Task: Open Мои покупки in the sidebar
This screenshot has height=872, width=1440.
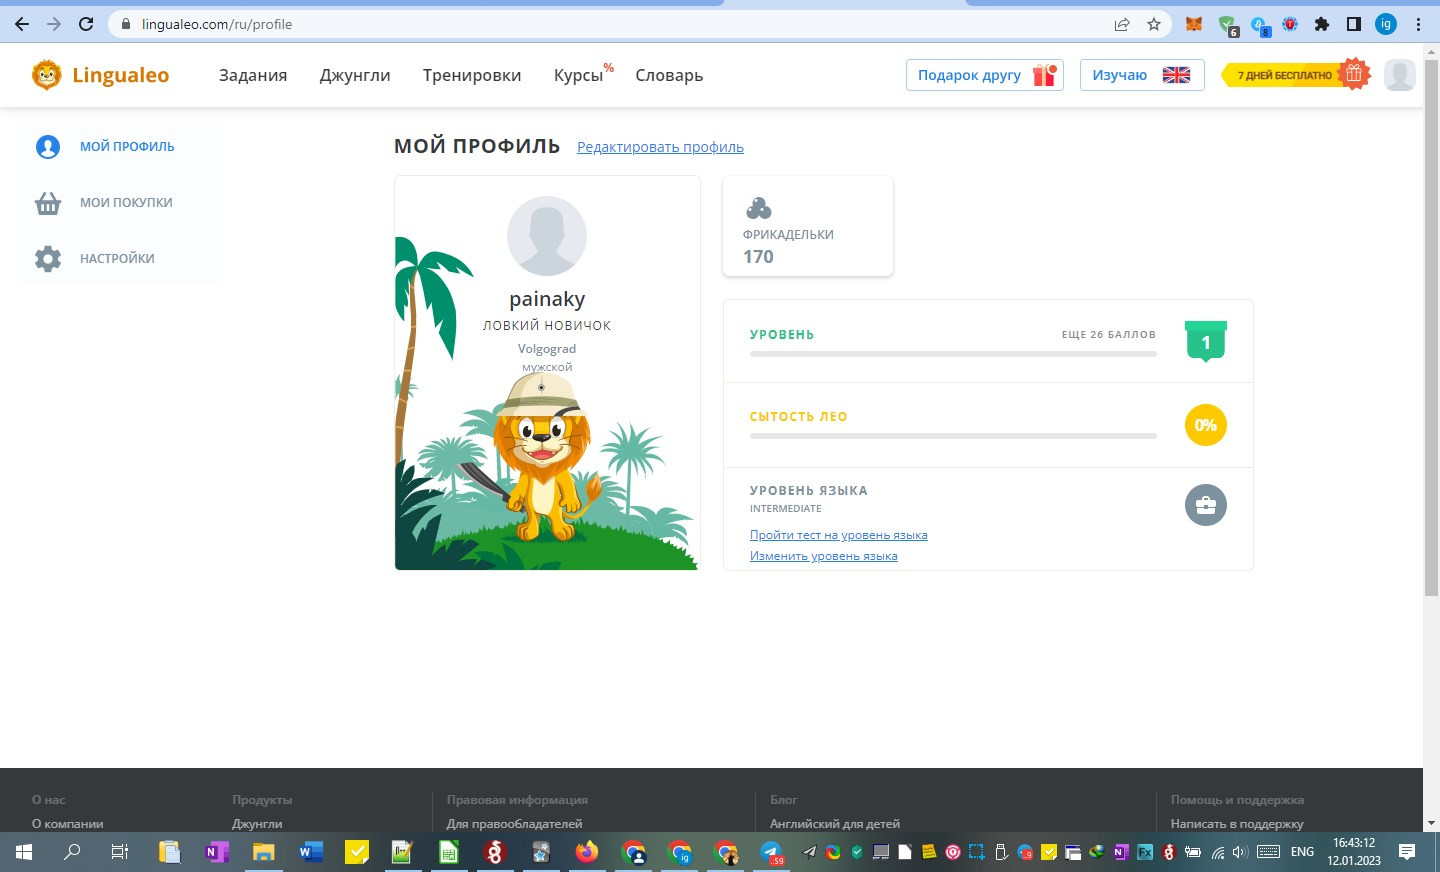Action: [126, 202]
